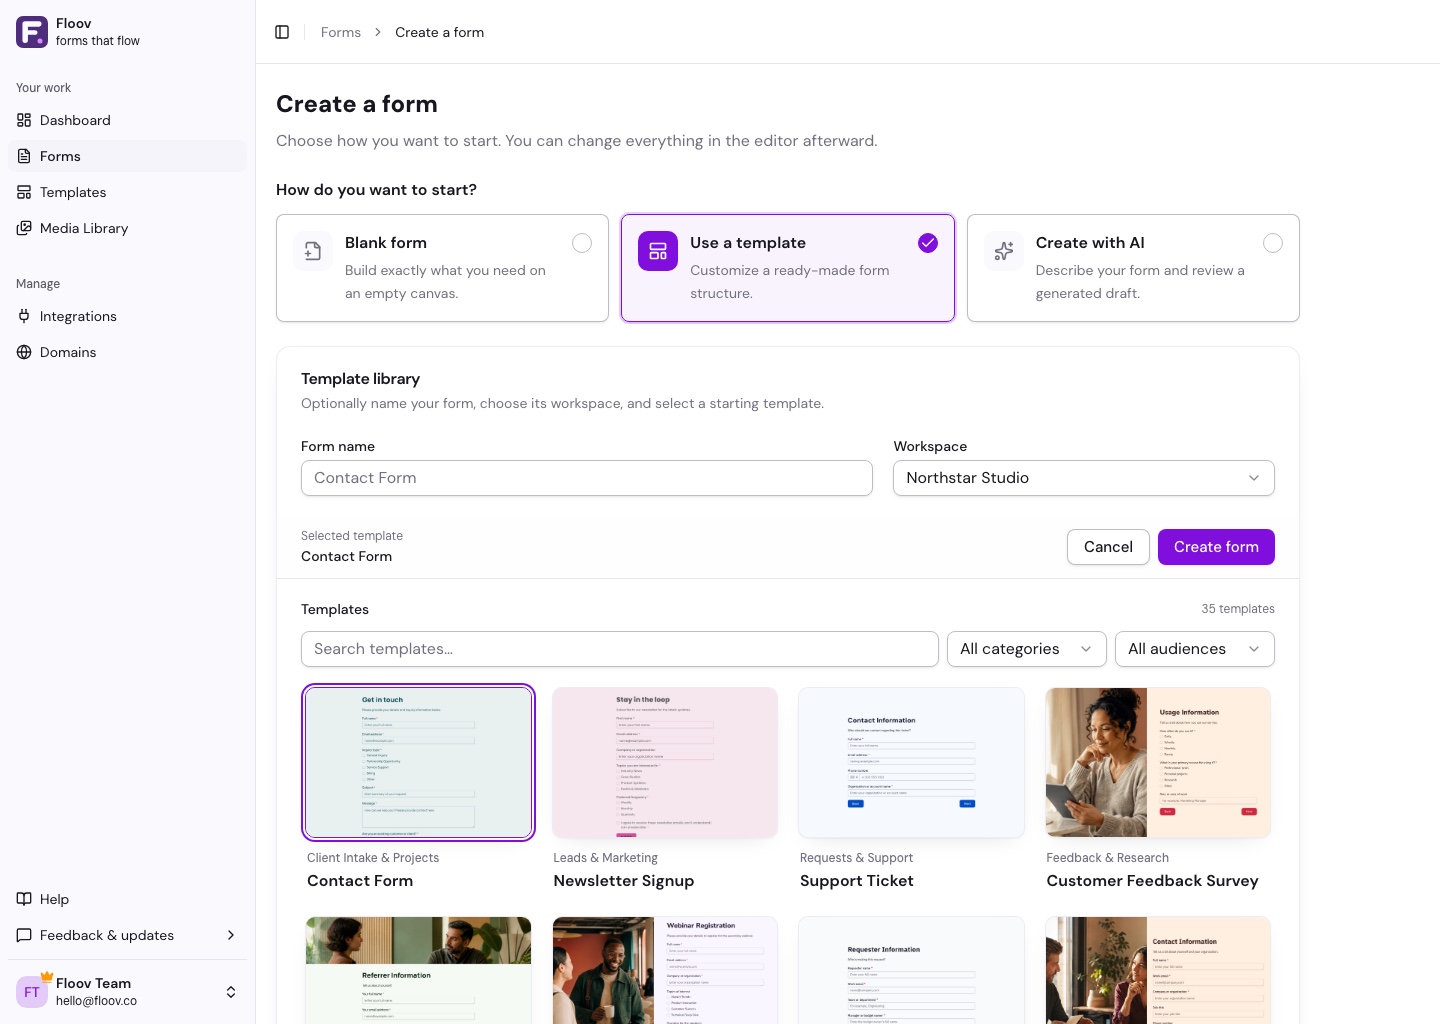Open the All categories filter dropdown
The height and width of the screenshot is (1024, 1440).
pos(1027,649)
